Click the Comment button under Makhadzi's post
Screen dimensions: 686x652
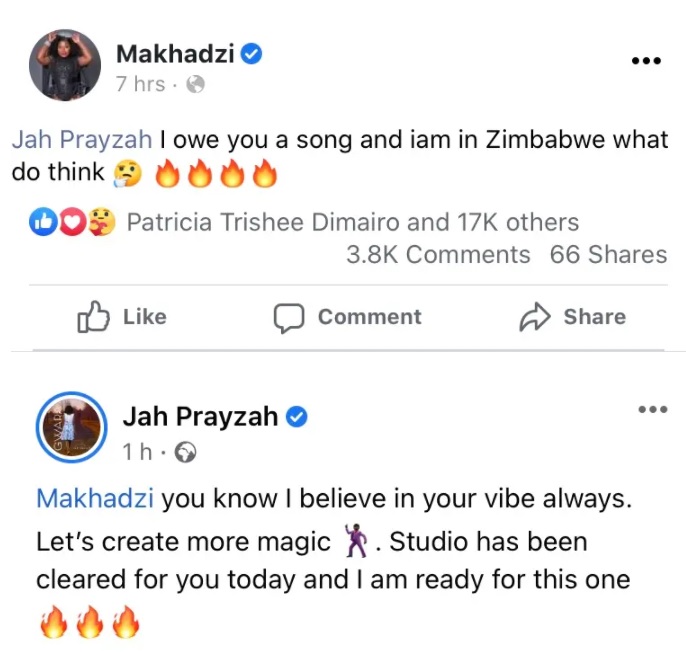click(x=348, y=317)
